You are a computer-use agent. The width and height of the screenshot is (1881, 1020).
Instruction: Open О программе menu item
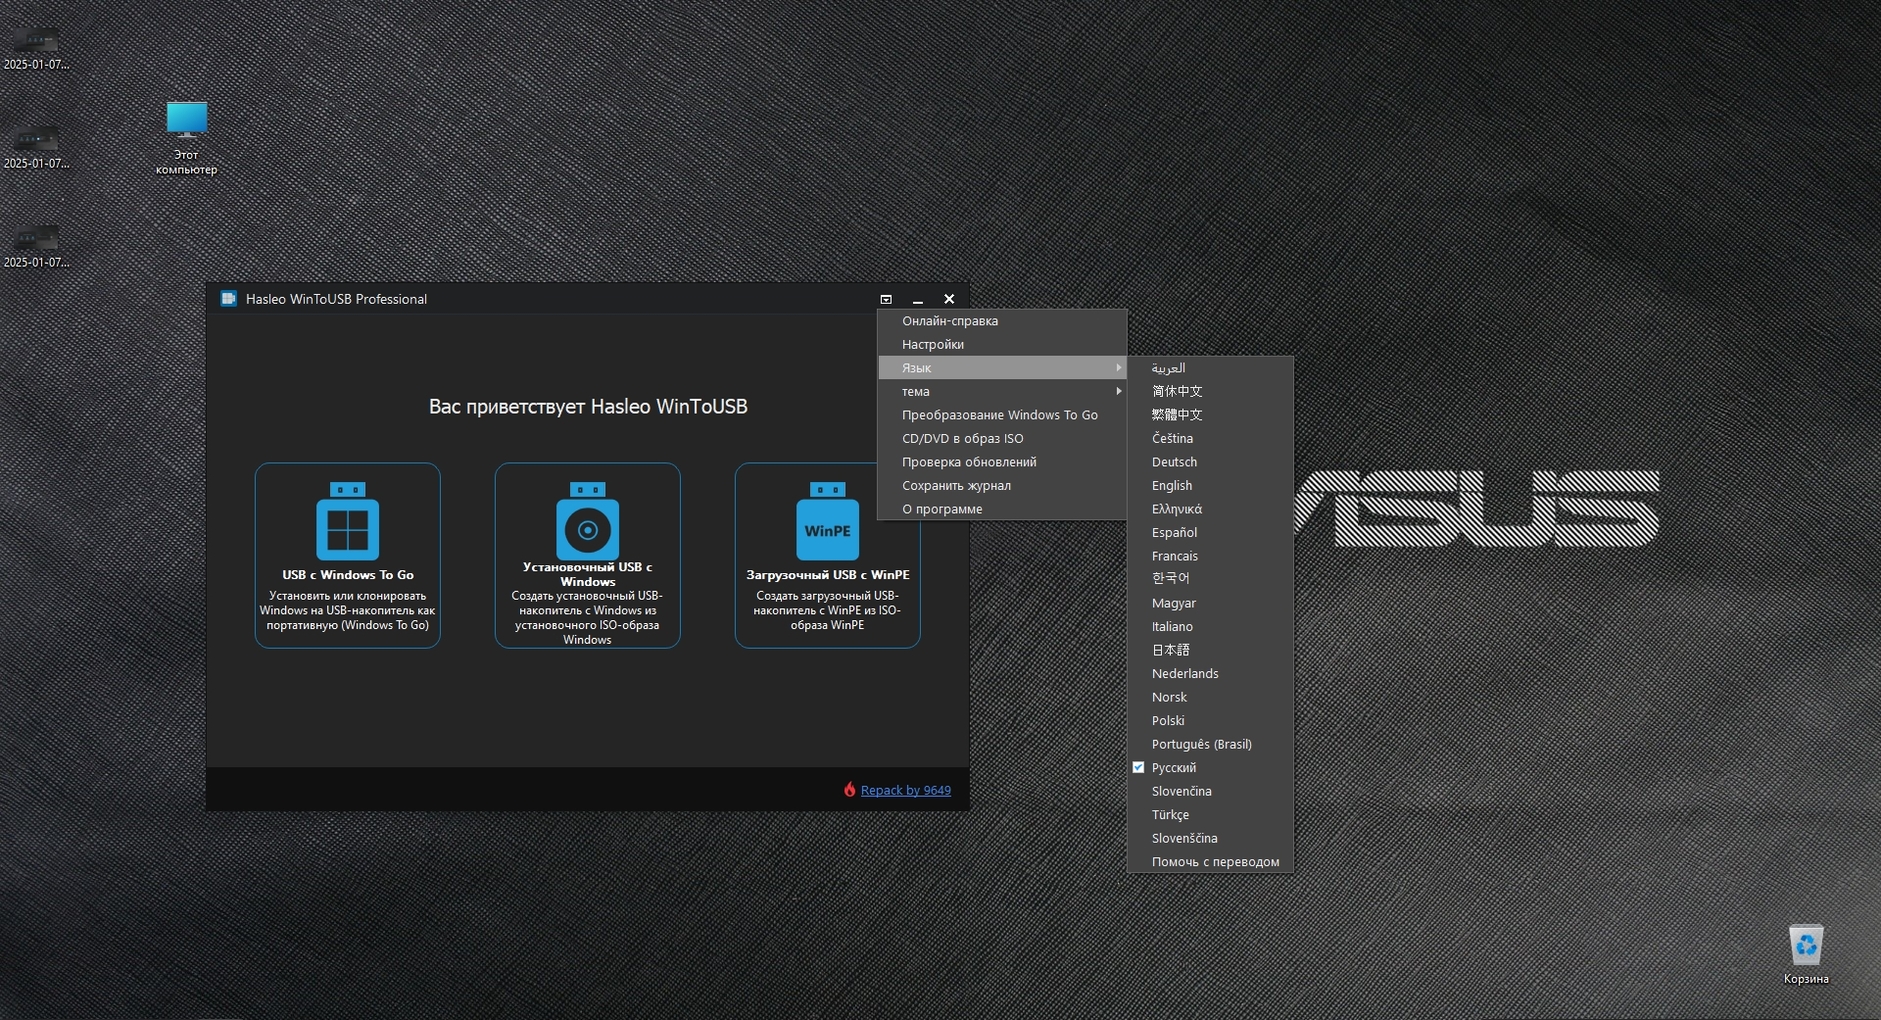(x=1002, y=509)
